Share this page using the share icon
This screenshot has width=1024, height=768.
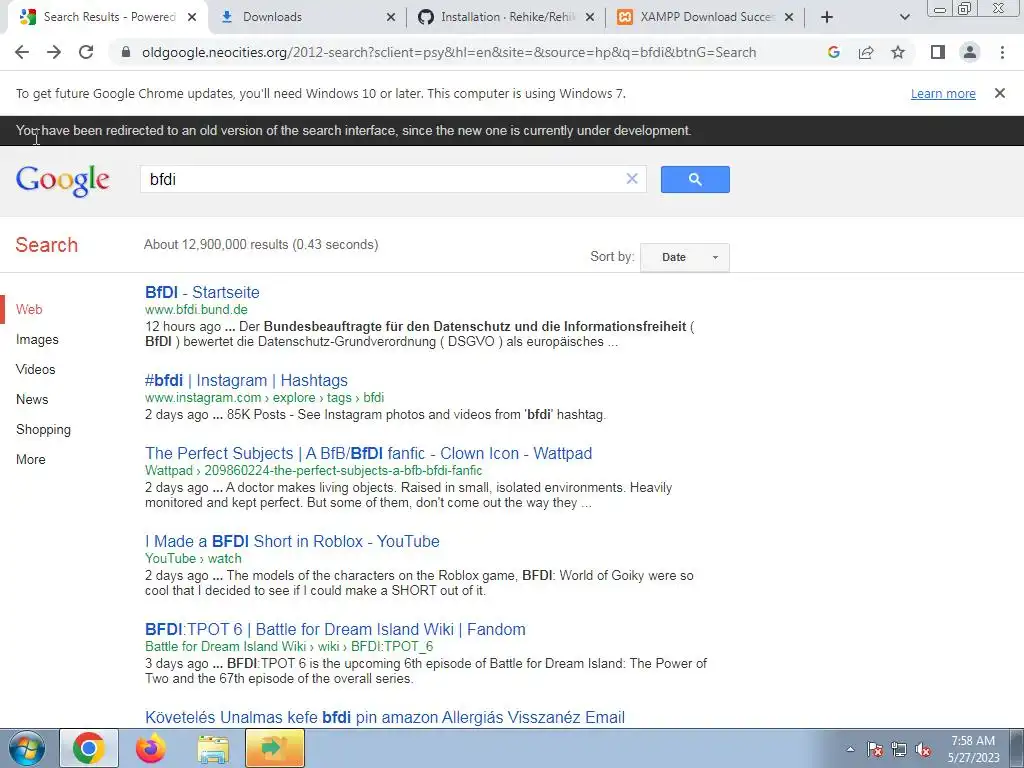[x=866, y=52]
